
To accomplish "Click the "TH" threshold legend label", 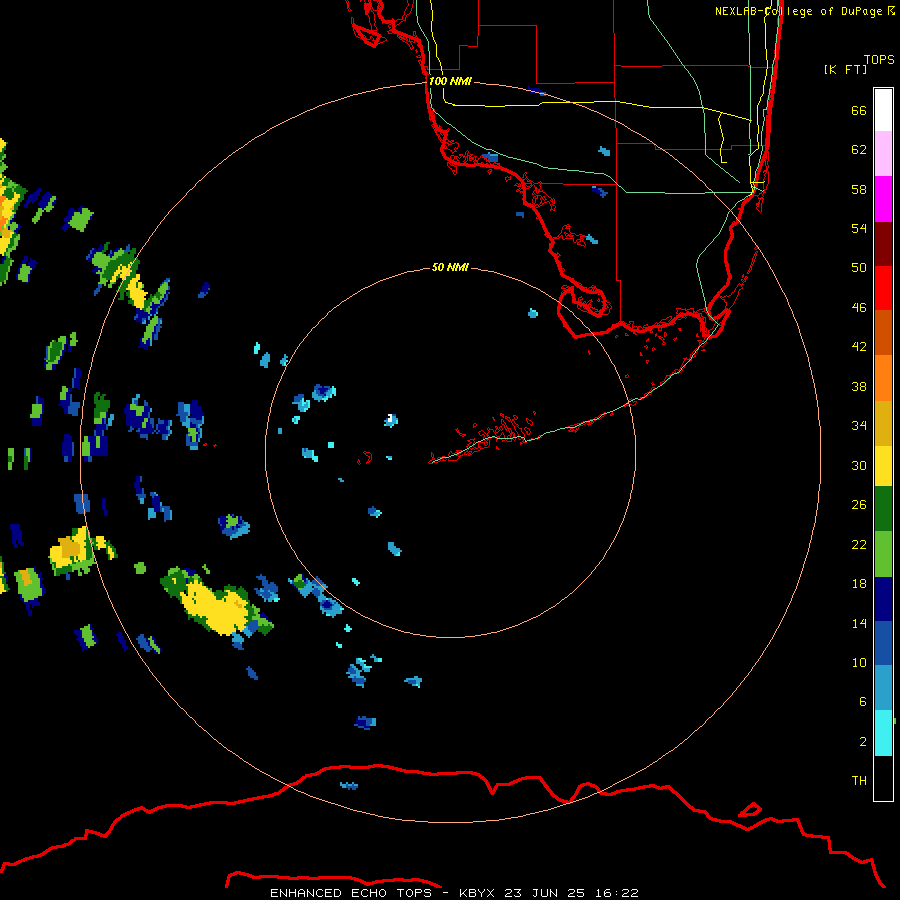I will tap(859, 781).
